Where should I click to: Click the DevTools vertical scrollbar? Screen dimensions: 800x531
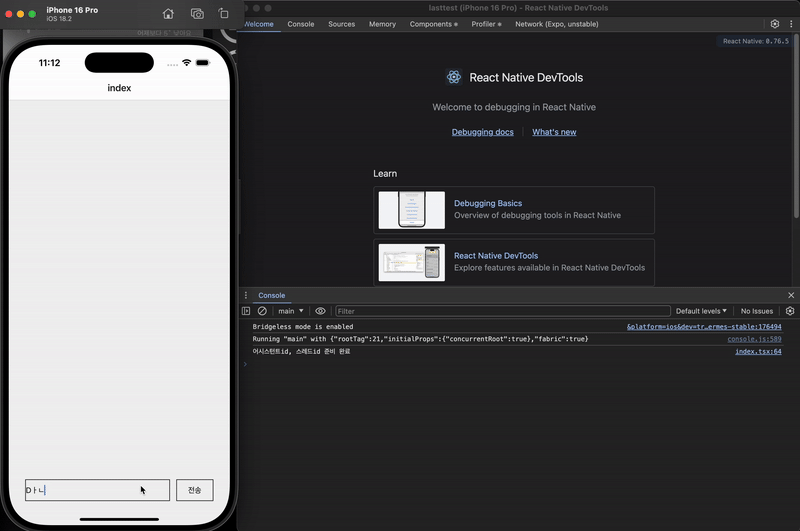[796, 128]
